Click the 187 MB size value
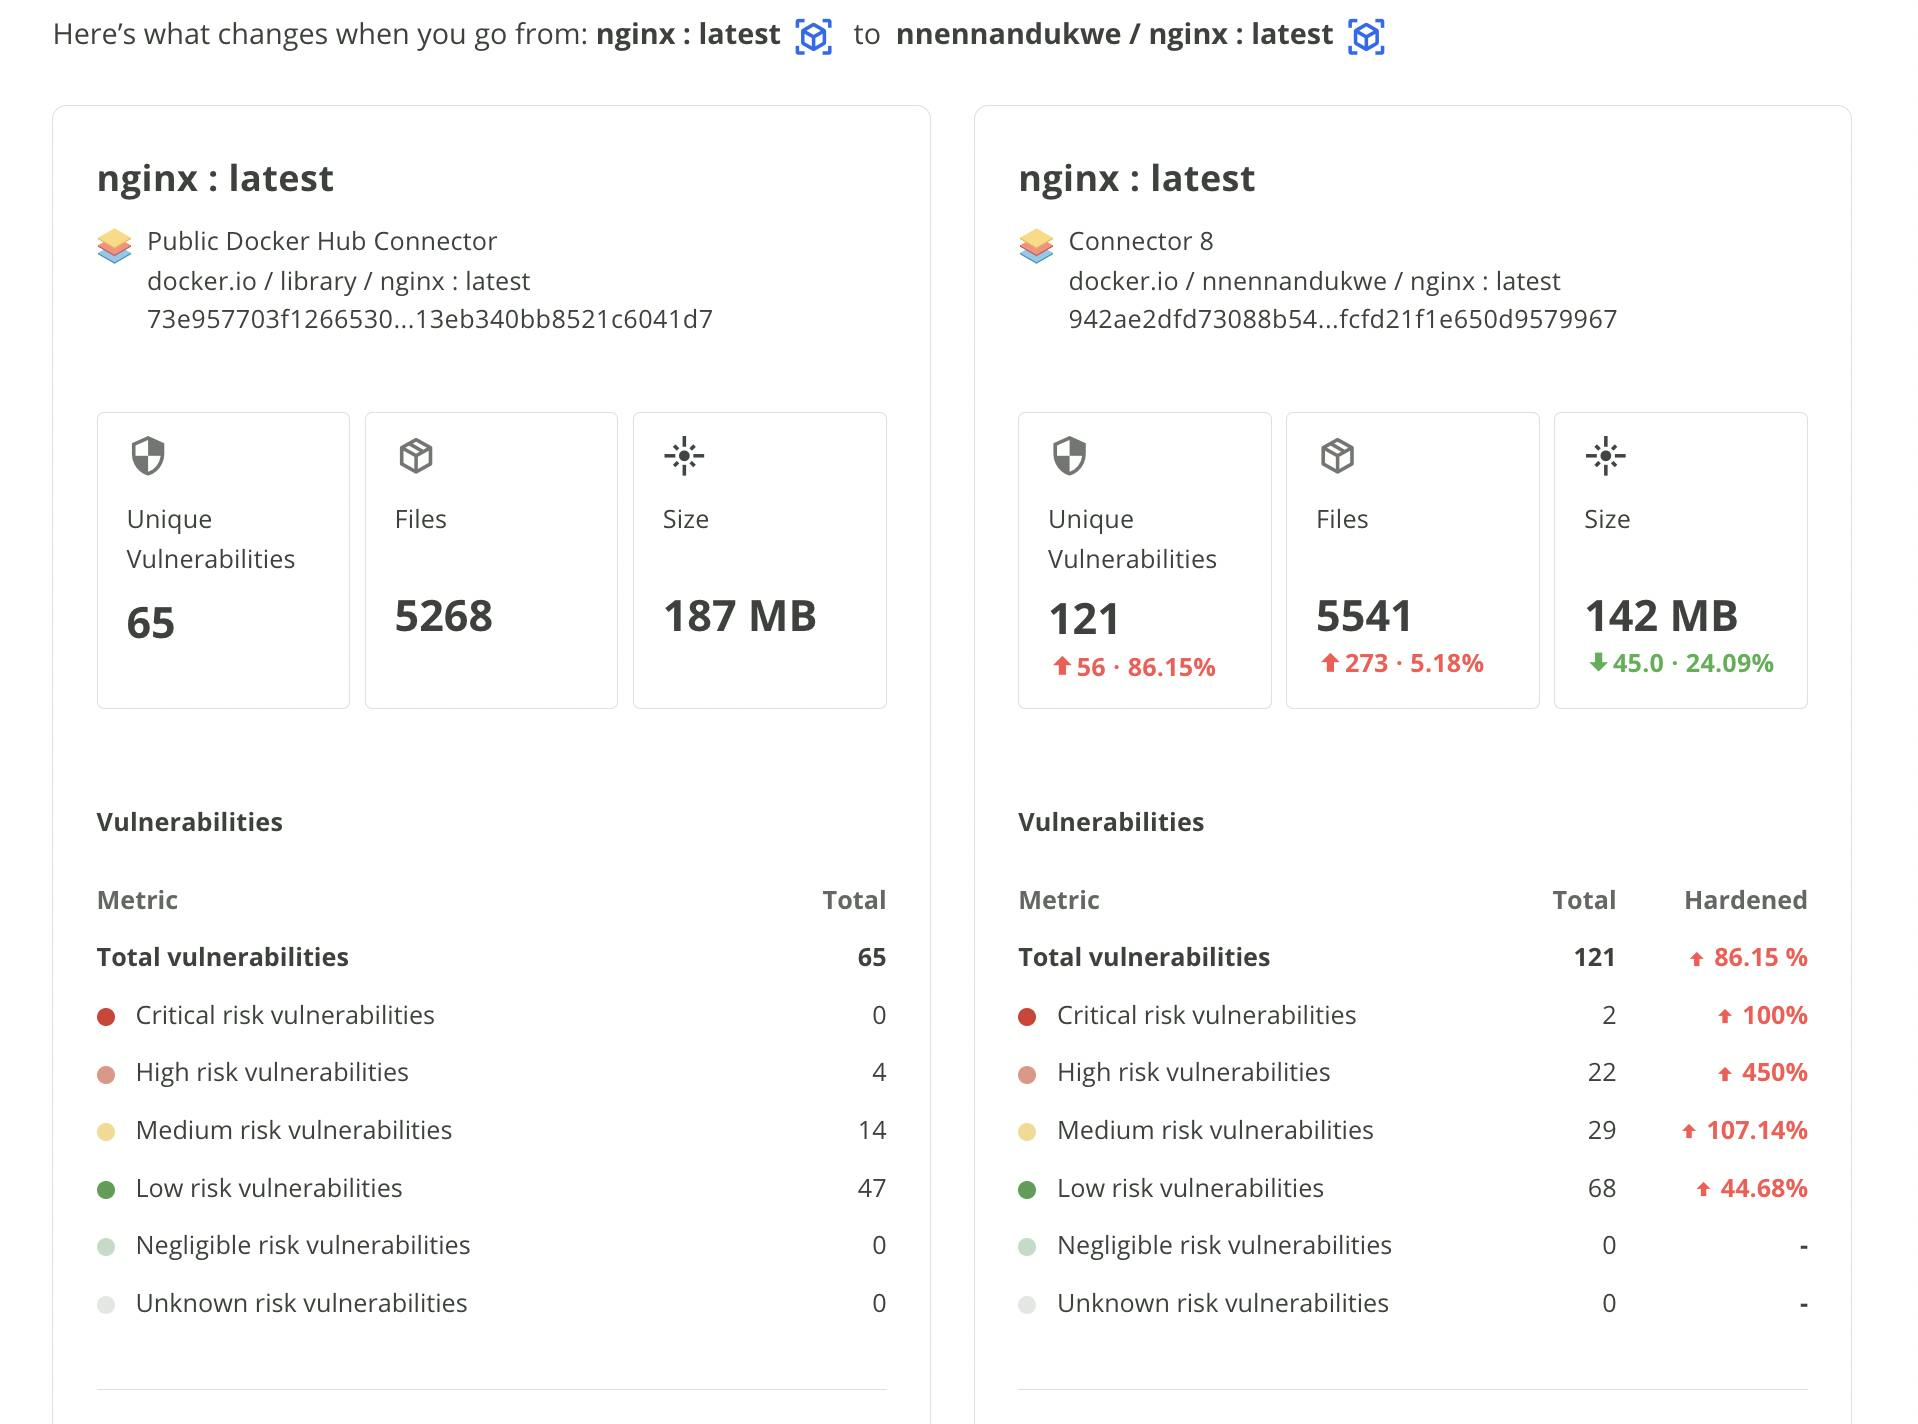The image size is (1918, 1424). click(740, 616)
